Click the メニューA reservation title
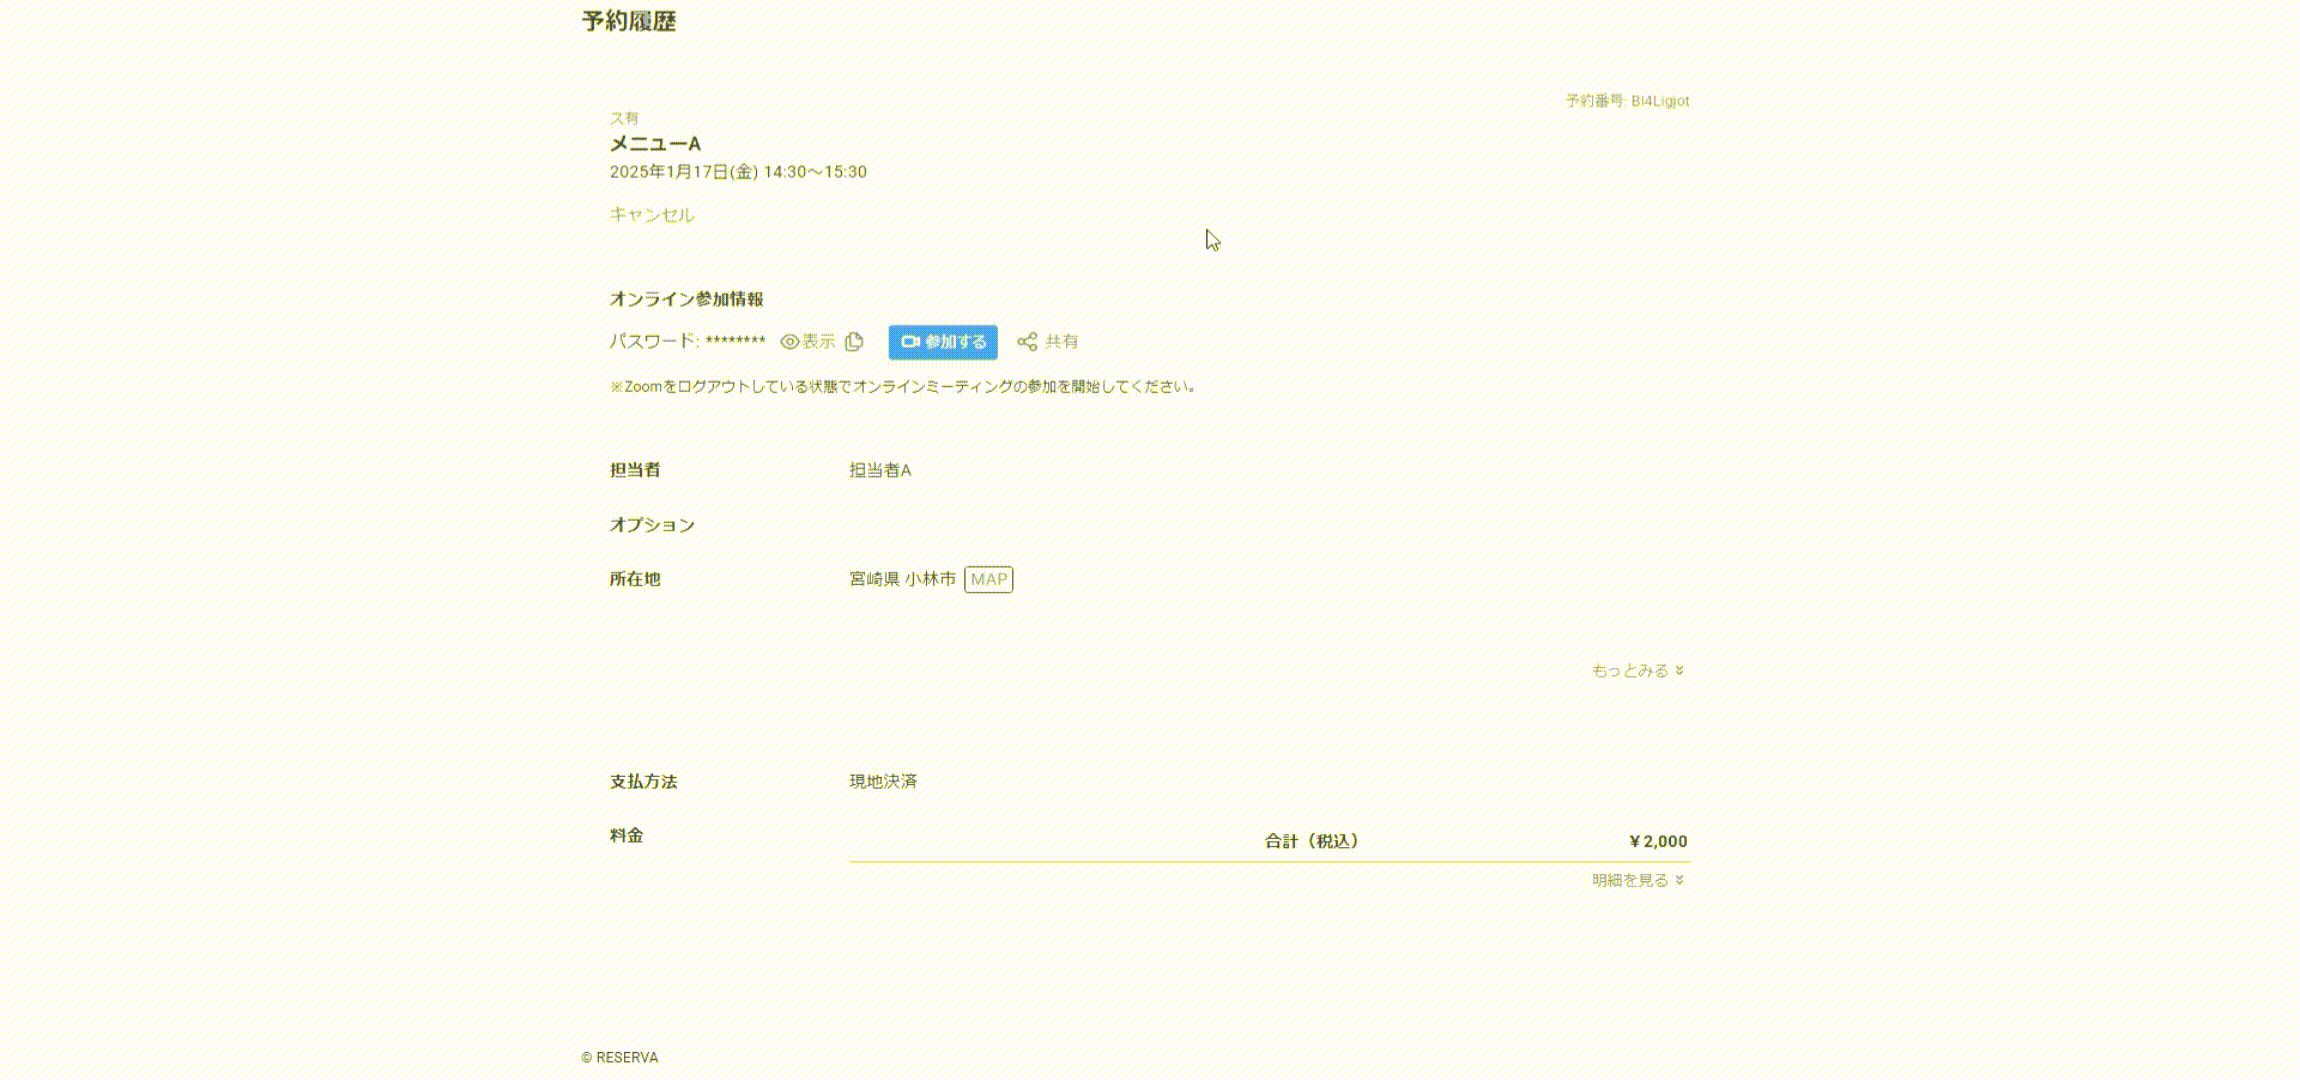The height and width of the screenshot is (1080, 2300). [x=656, y=144]
